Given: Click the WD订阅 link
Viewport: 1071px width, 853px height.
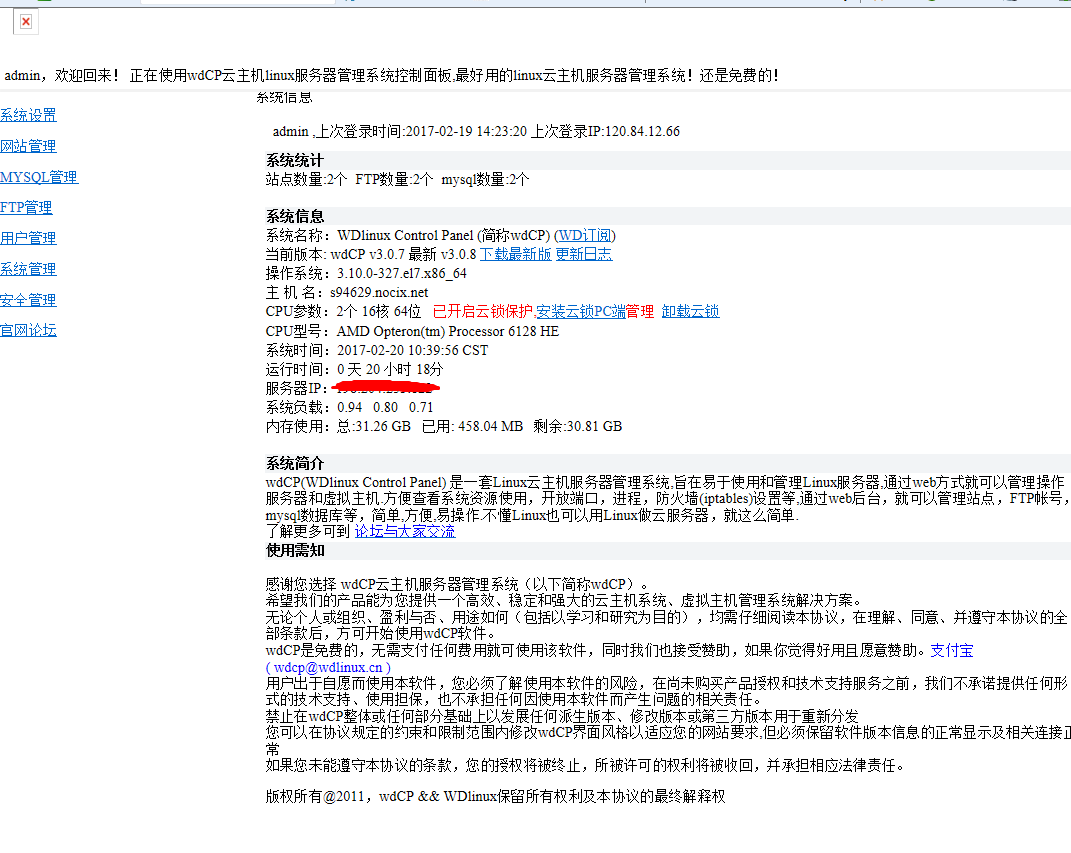Looking at the screenshot, I should 585,236.
